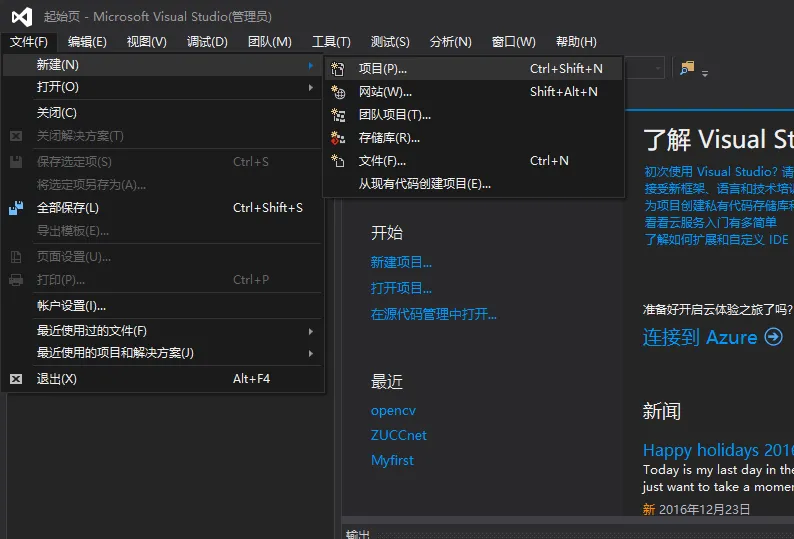Screen dimensions: 794x539
Task: Expand the 最近使用过的文件(F) submenu arrow
Action: click(310, 331)
